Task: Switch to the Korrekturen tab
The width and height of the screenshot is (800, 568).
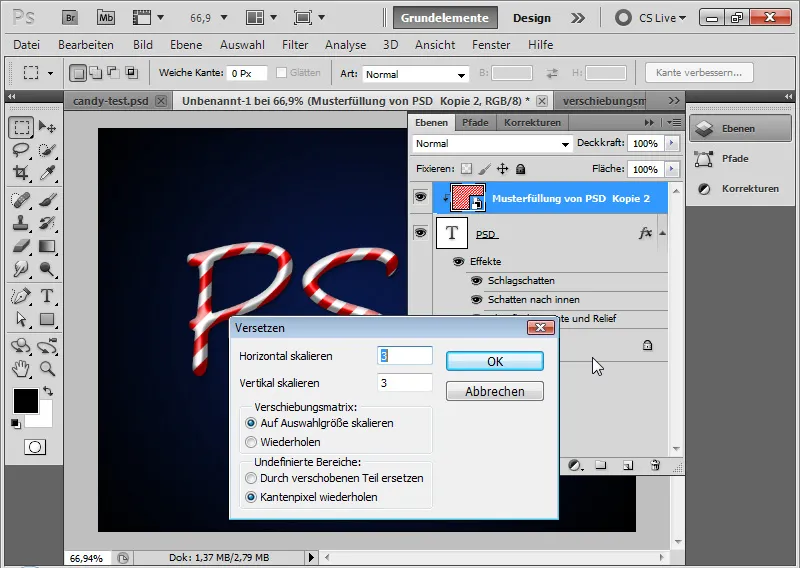Action: [532, 122]
